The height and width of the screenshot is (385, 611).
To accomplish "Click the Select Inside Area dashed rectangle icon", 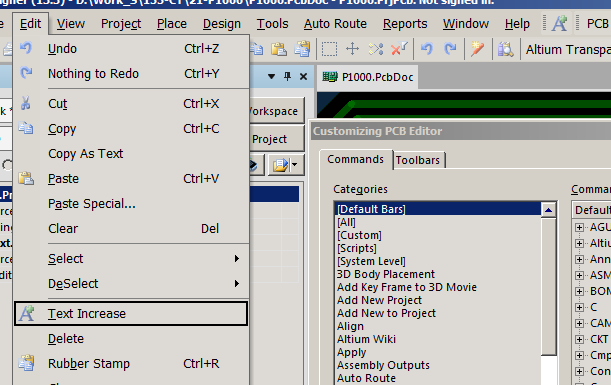I will point(329,49).
